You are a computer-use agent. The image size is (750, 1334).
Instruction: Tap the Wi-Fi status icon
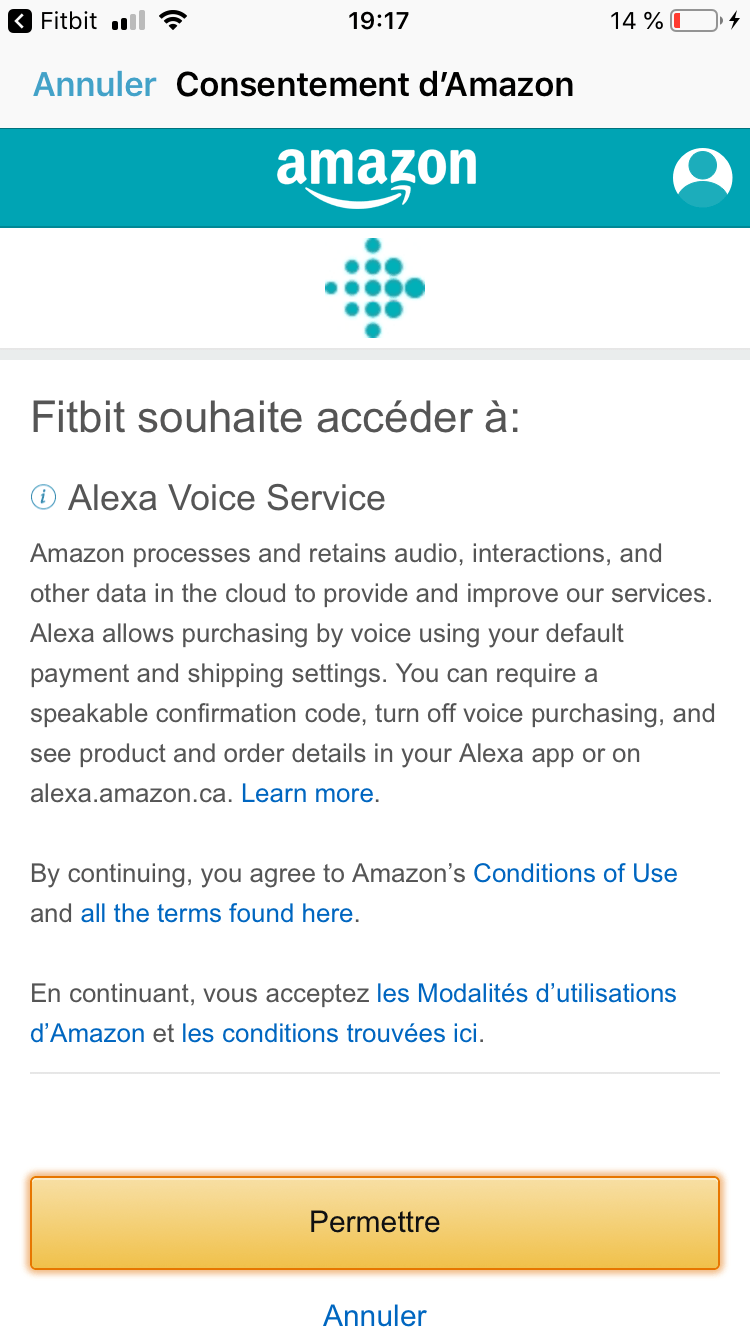(174, 21)
